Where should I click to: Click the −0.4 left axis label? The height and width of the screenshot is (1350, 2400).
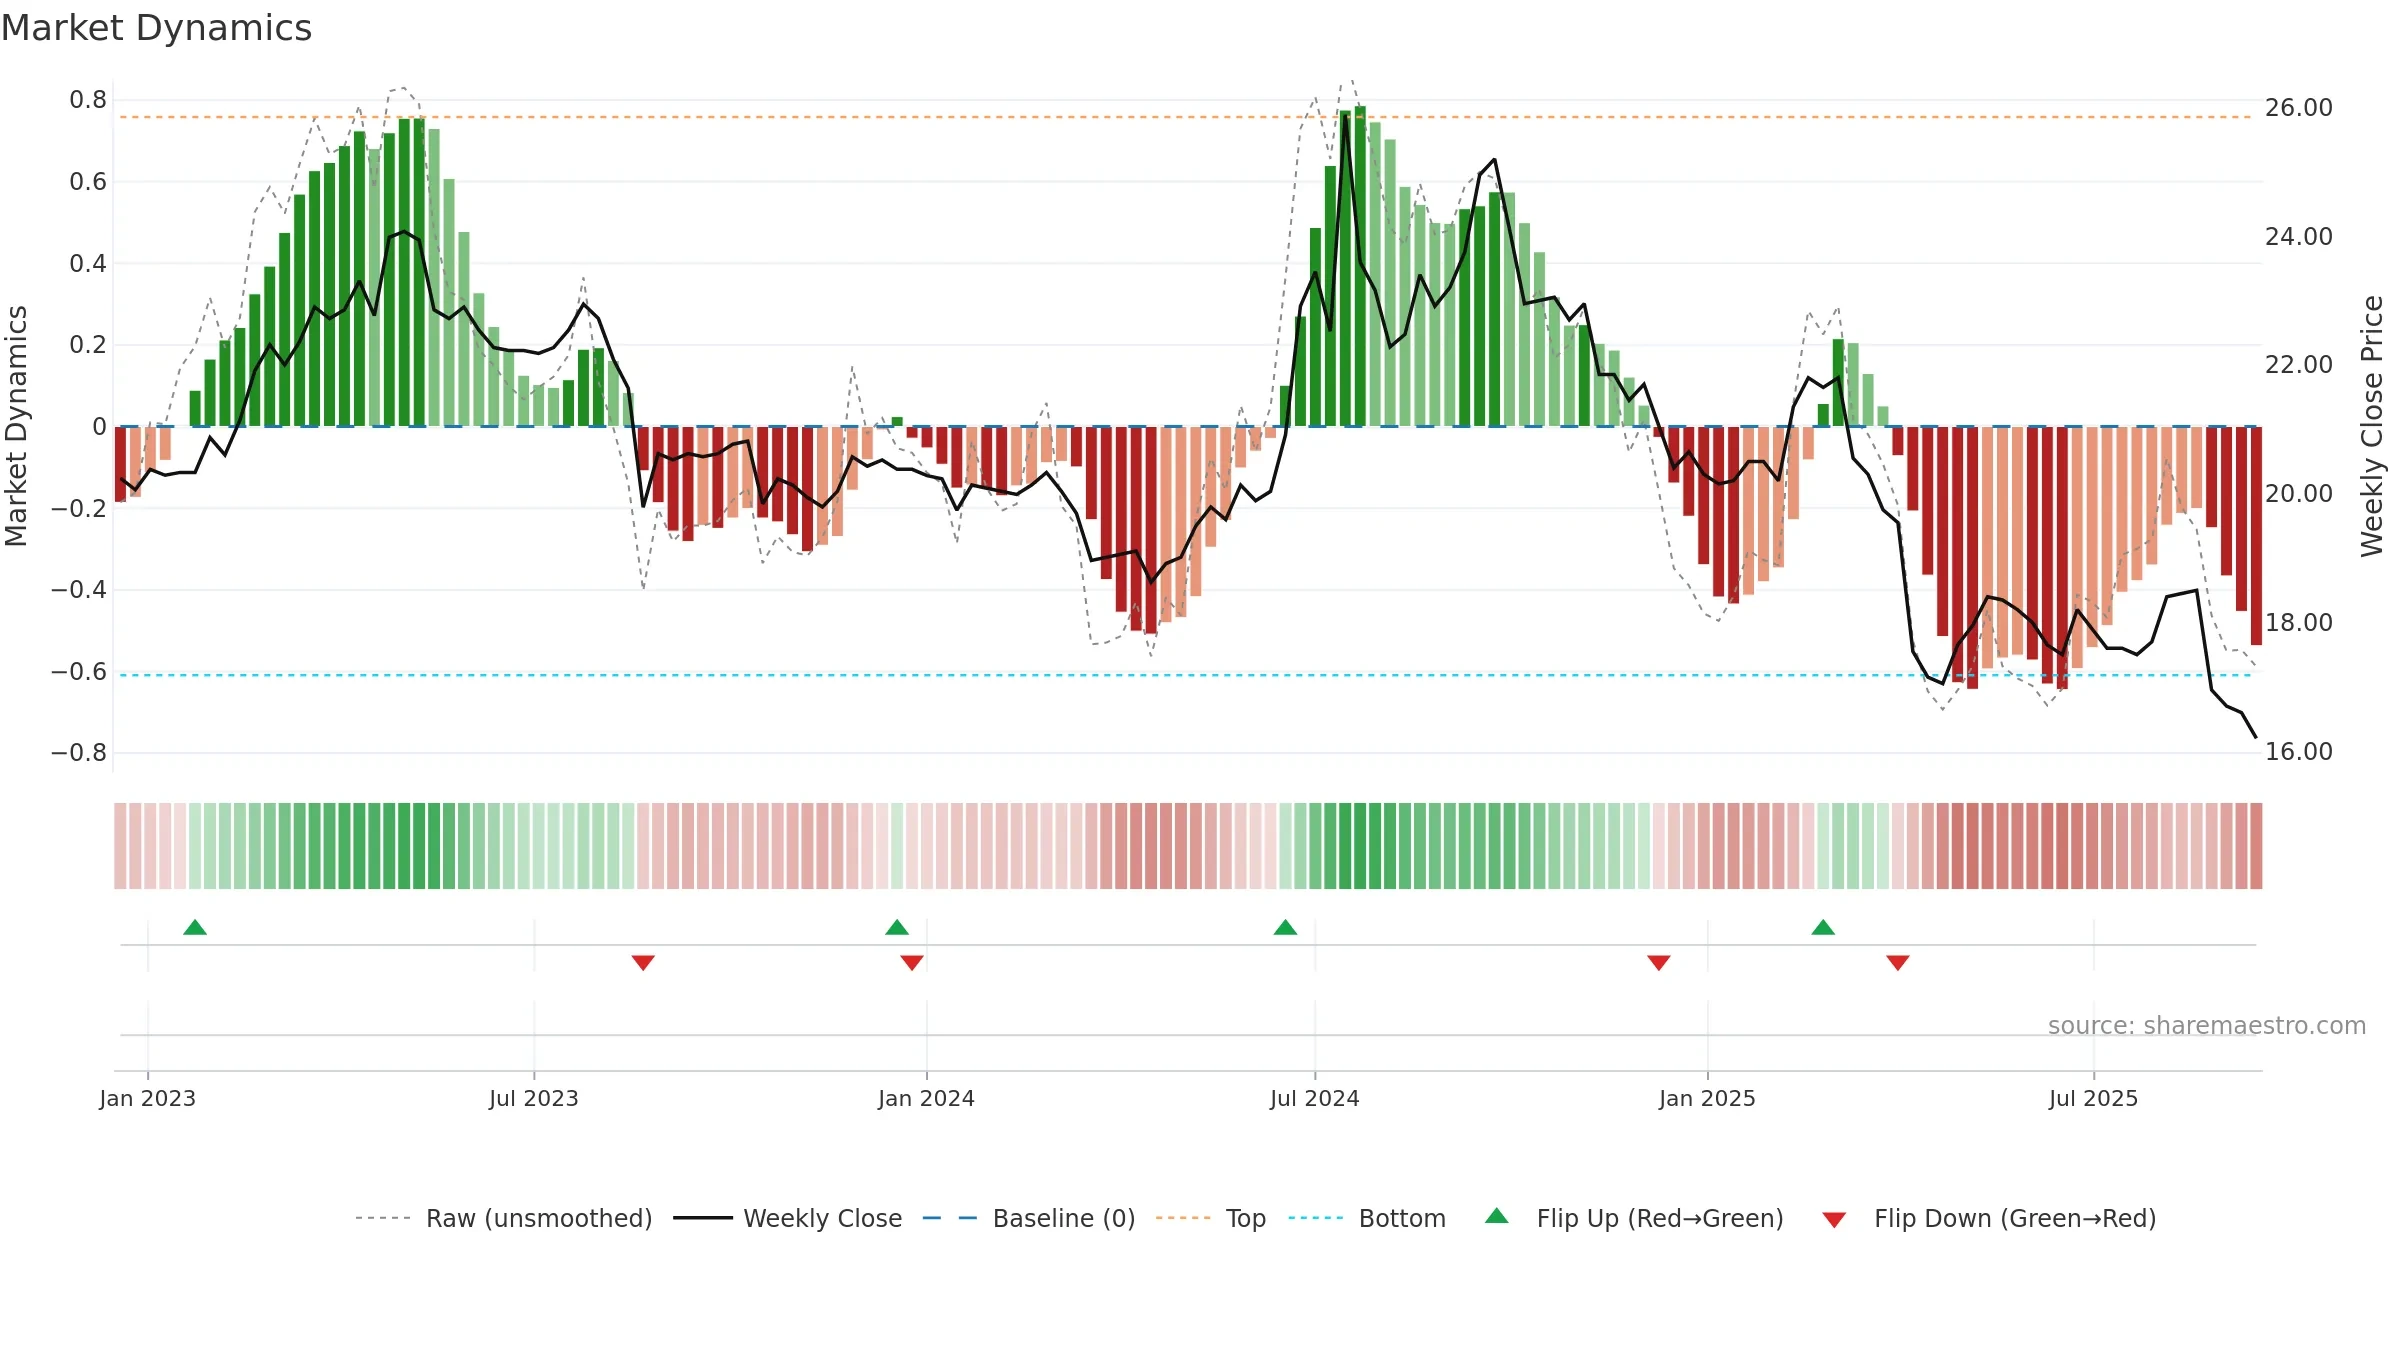[79, 590]
